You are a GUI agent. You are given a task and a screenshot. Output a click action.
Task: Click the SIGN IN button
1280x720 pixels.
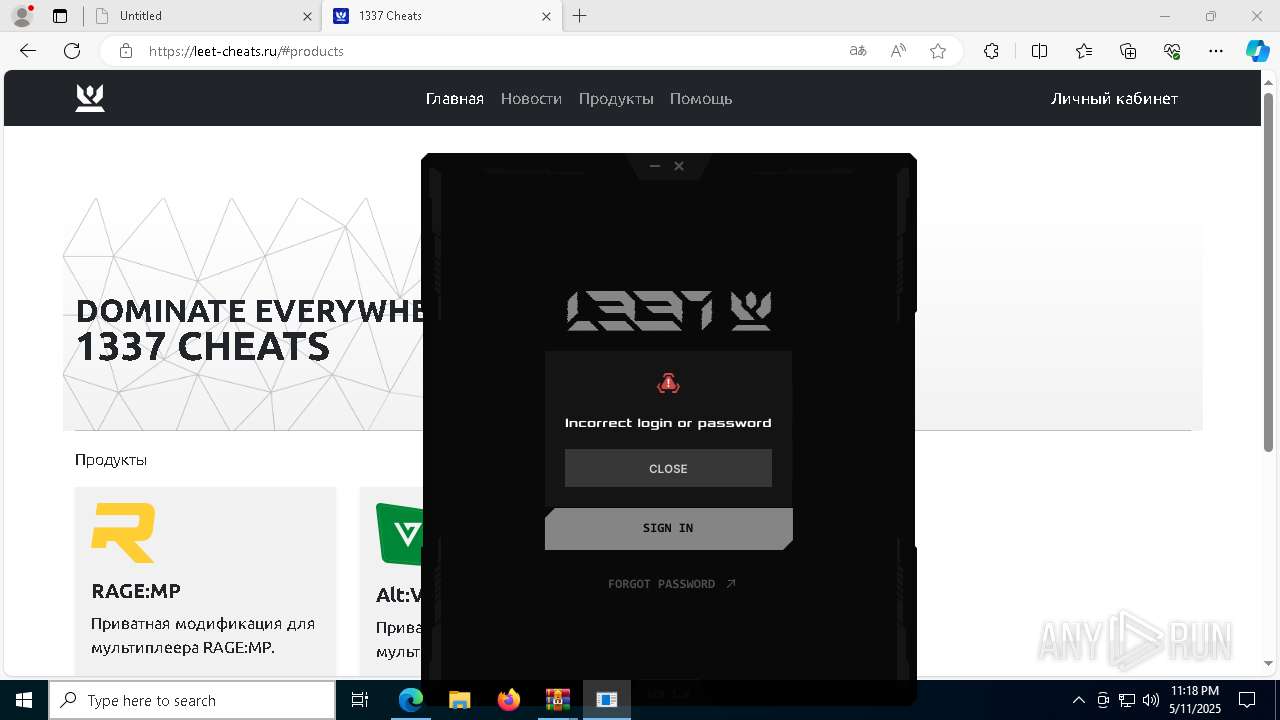click(x=668, y=528)
